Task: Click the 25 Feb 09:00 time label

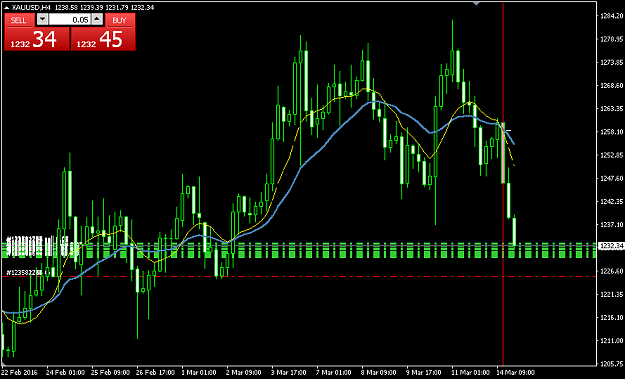Action: pyautogui.click(x=110, y=373)
